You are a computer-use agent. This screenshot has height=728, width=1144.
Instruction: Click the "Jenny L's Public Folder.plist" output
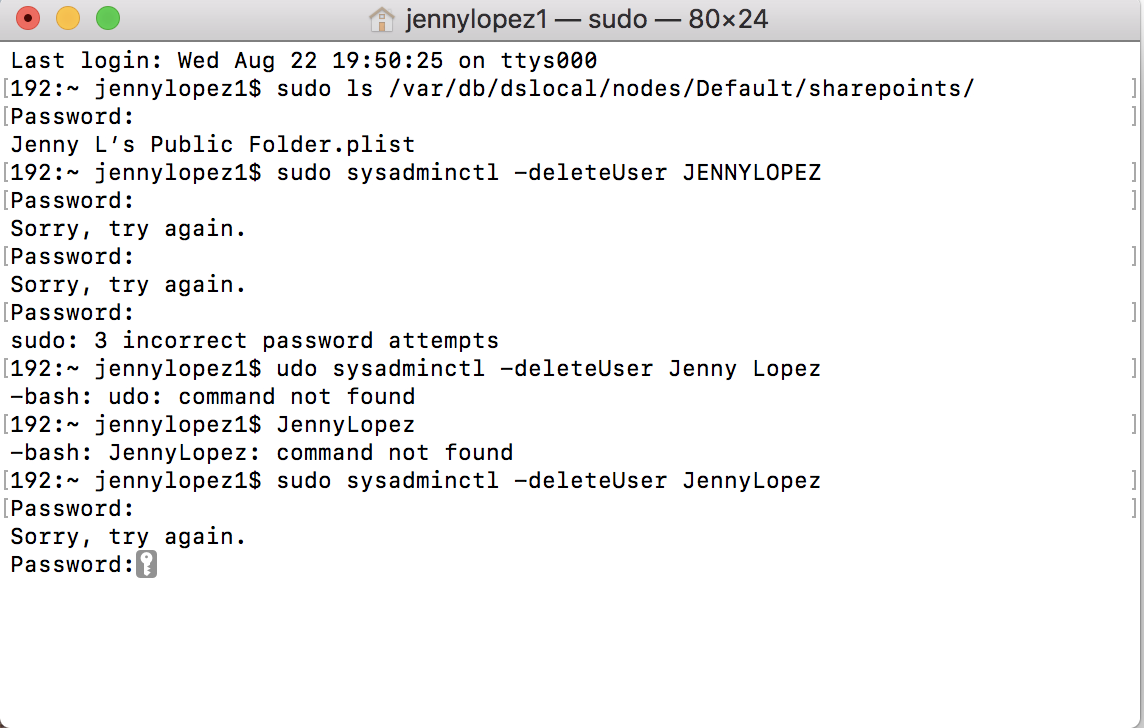[212, 144]
